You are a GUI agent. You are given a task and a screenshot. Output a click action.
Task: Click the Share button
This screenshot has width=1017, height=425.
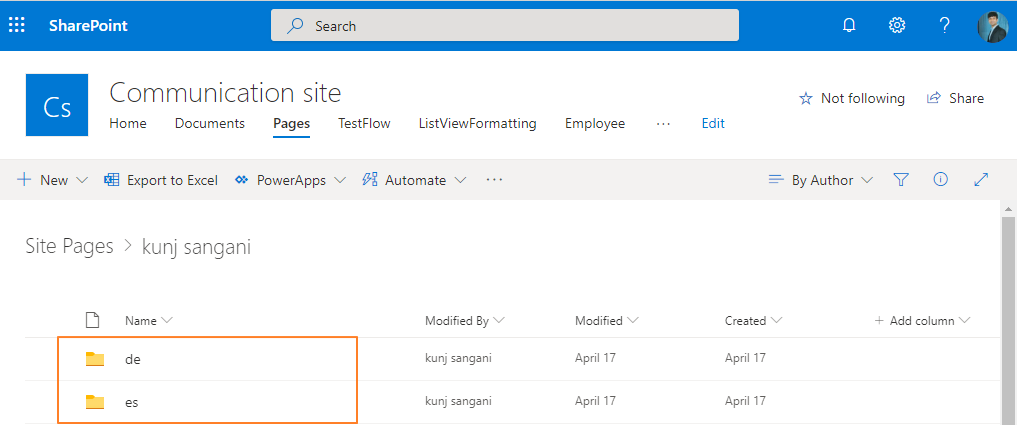click(955, 98)
